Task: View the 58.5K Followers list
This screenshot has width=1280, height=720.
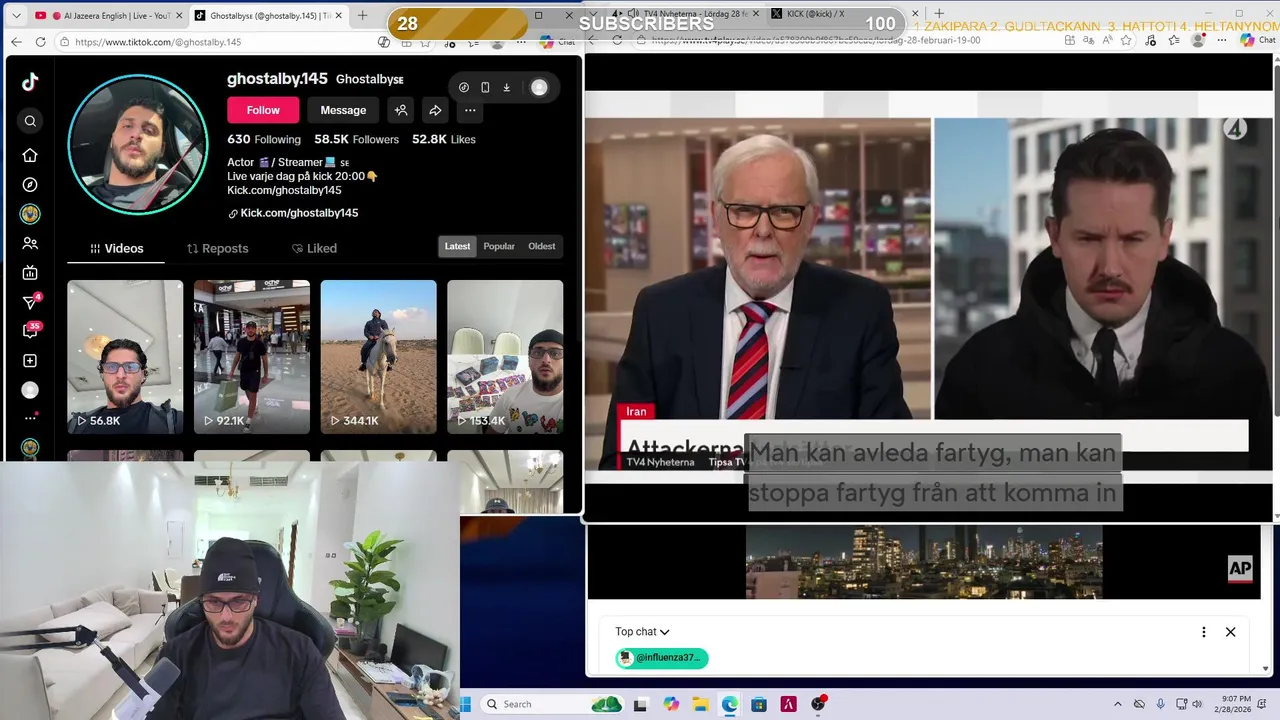Action: click(x=356, y=139)
